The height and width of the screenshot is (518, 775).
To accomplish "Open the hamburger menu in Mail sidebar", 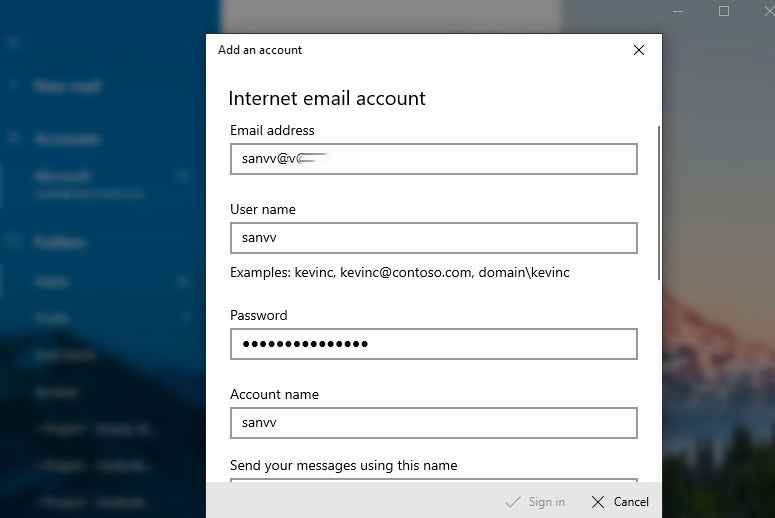I will [14, 43].
